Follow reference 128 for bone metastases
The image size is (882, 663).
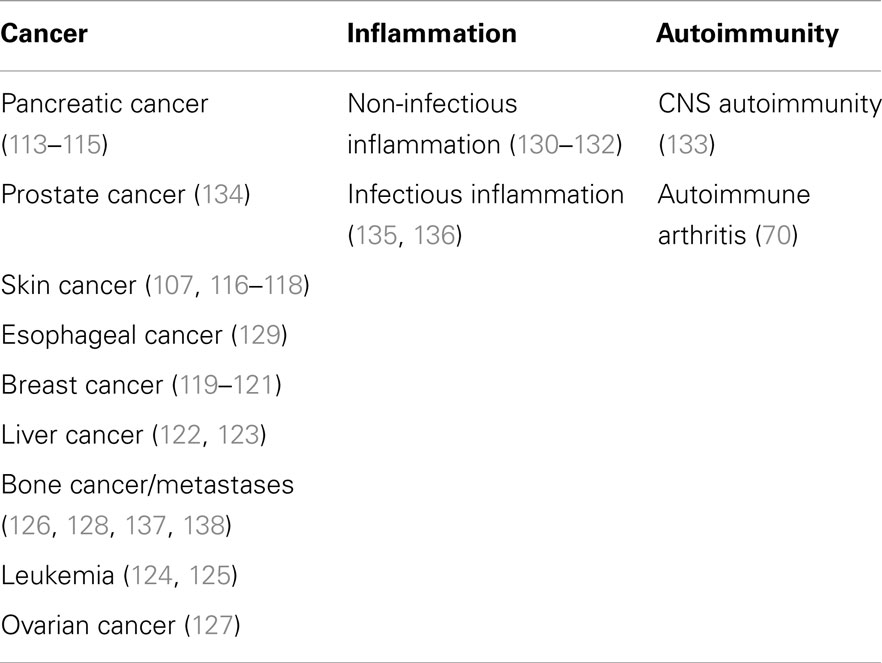[88, 525]
